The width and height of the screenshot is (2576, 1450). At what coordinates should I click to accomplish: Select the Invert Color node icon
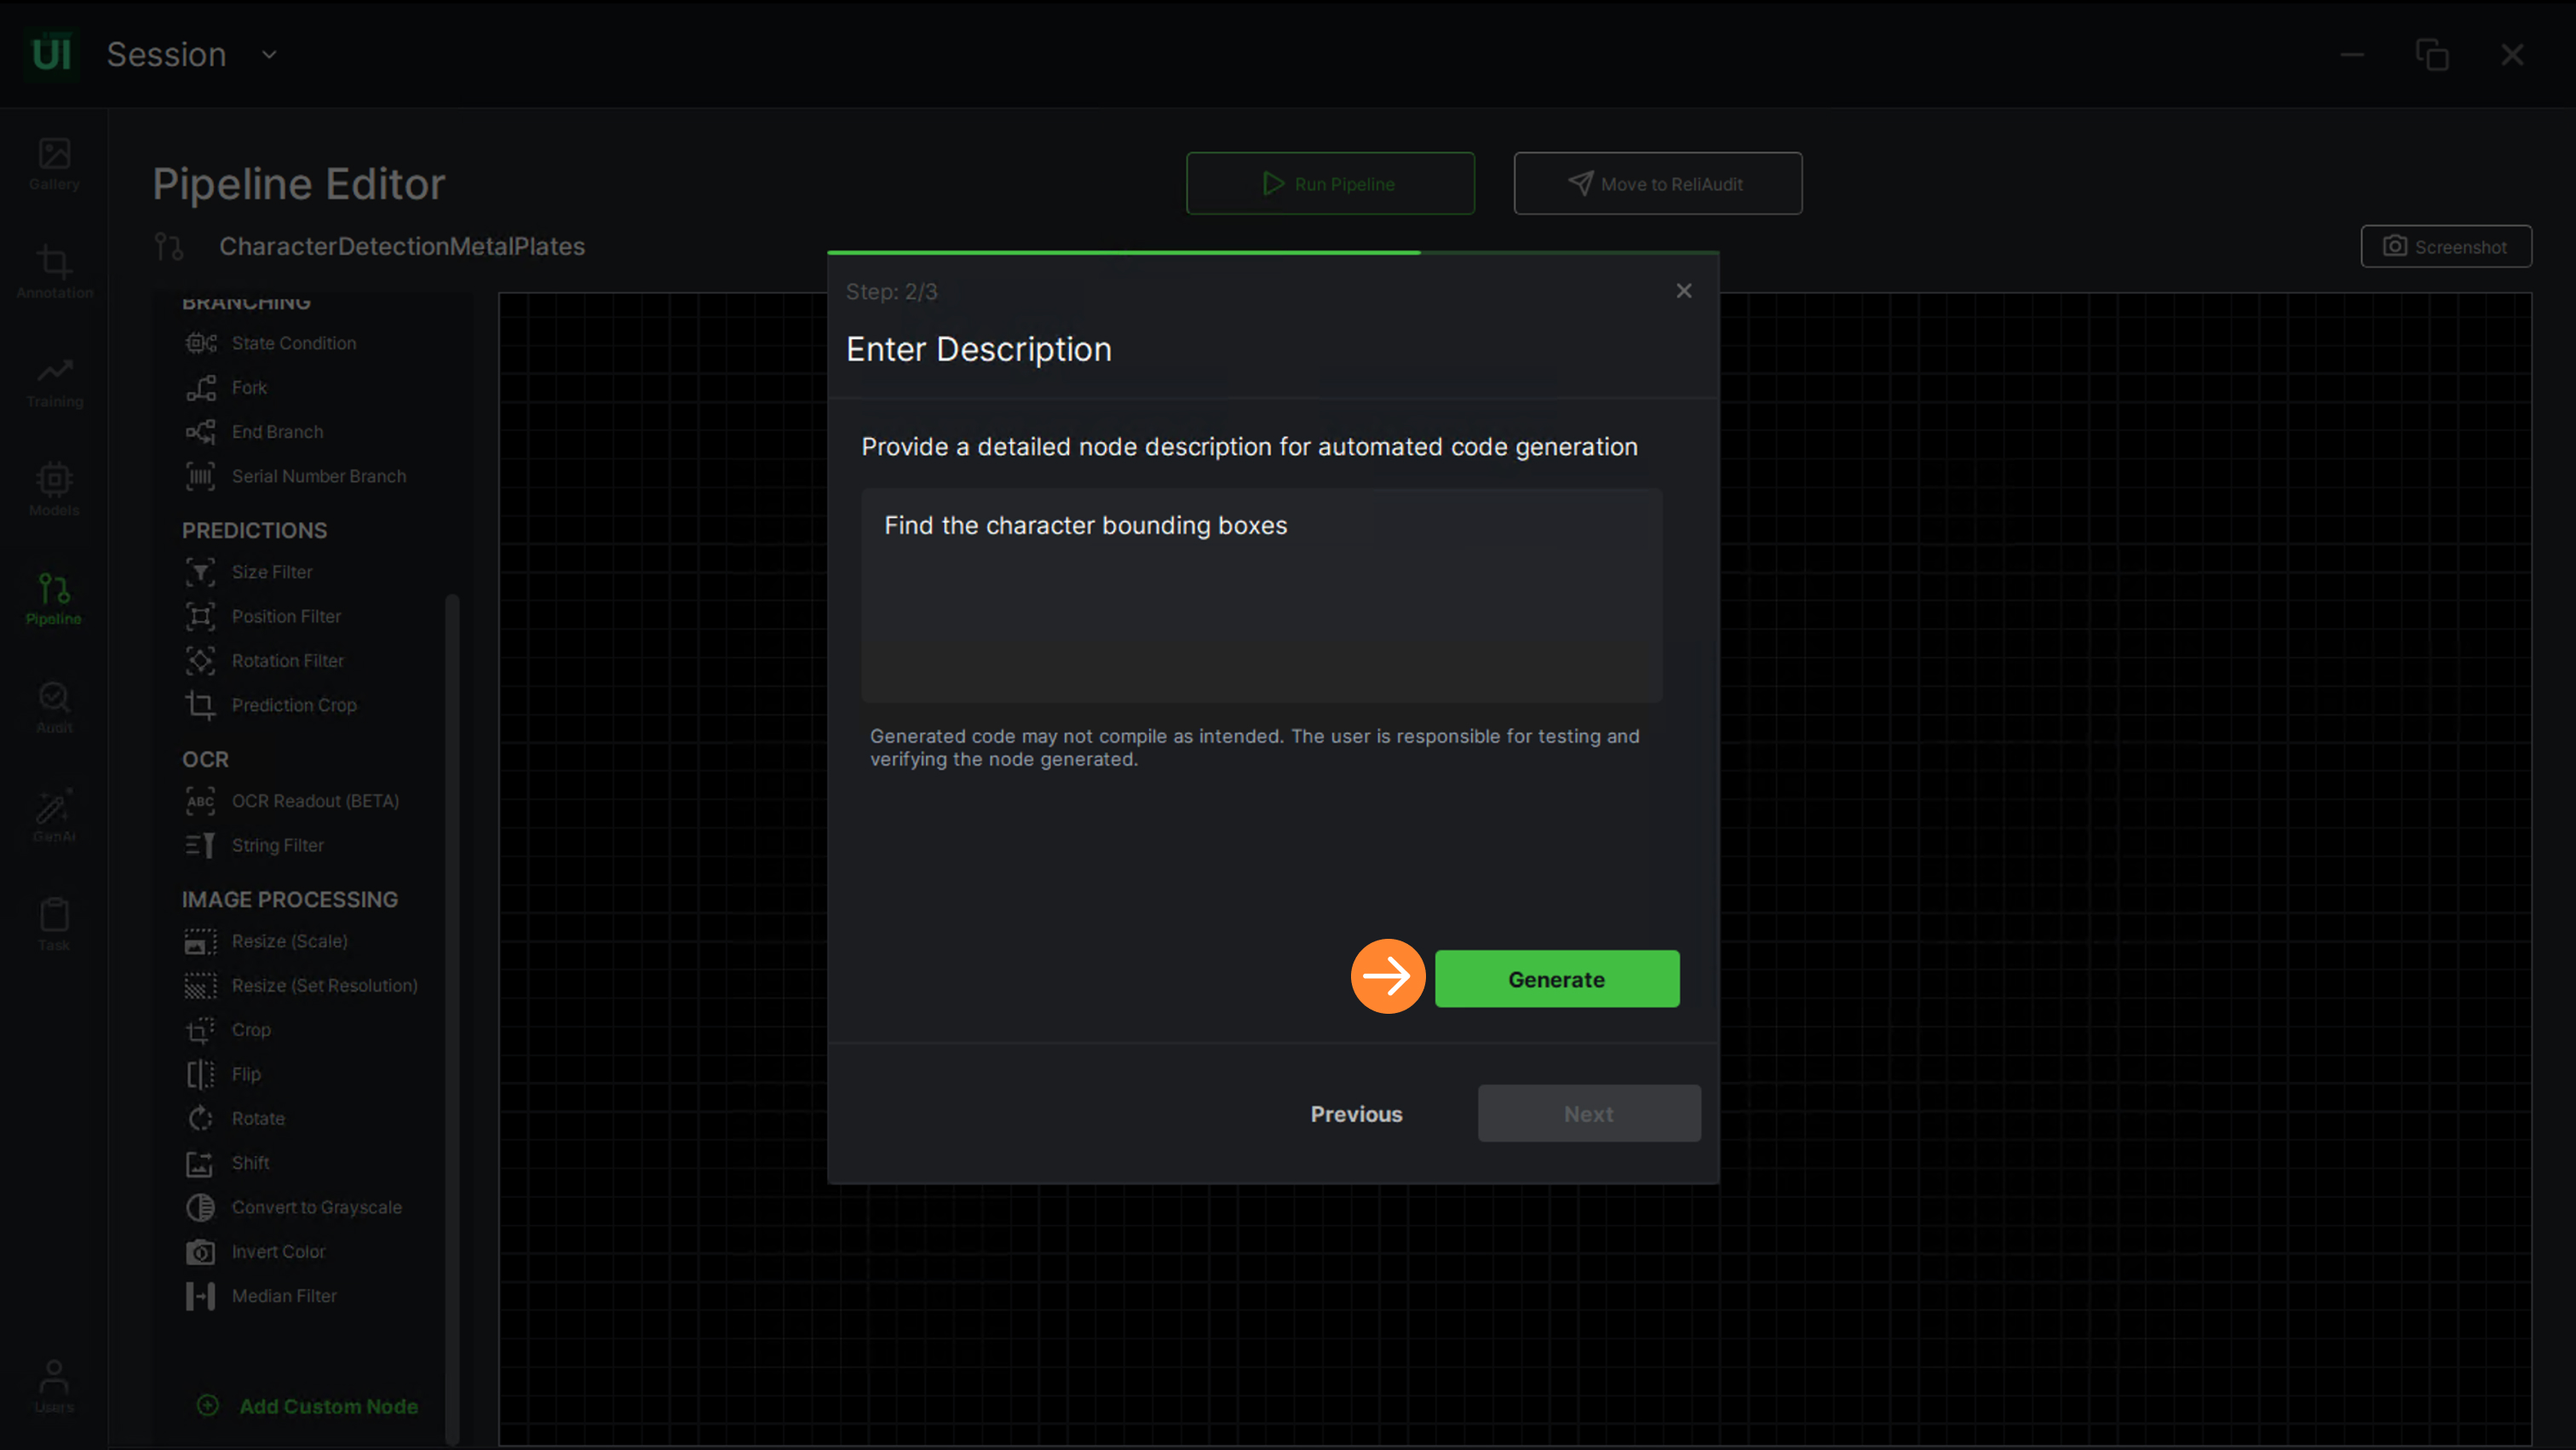201,1252
